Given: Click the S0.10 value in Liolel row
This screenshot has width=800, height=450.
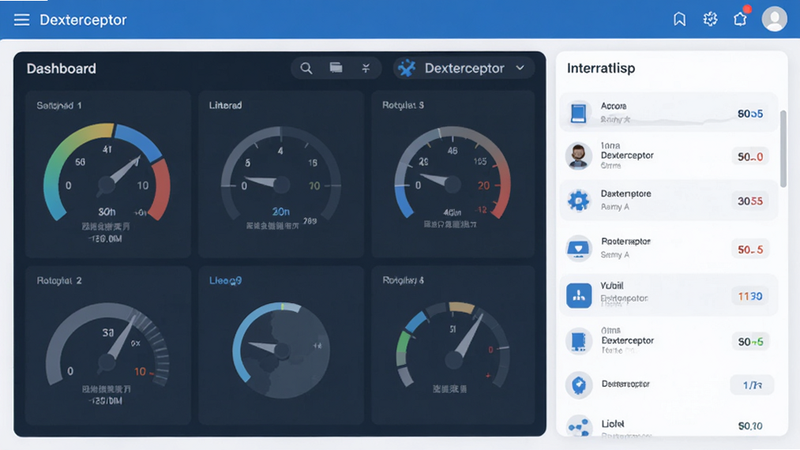Looking at the screenshot, I should (x=750, y=426).
